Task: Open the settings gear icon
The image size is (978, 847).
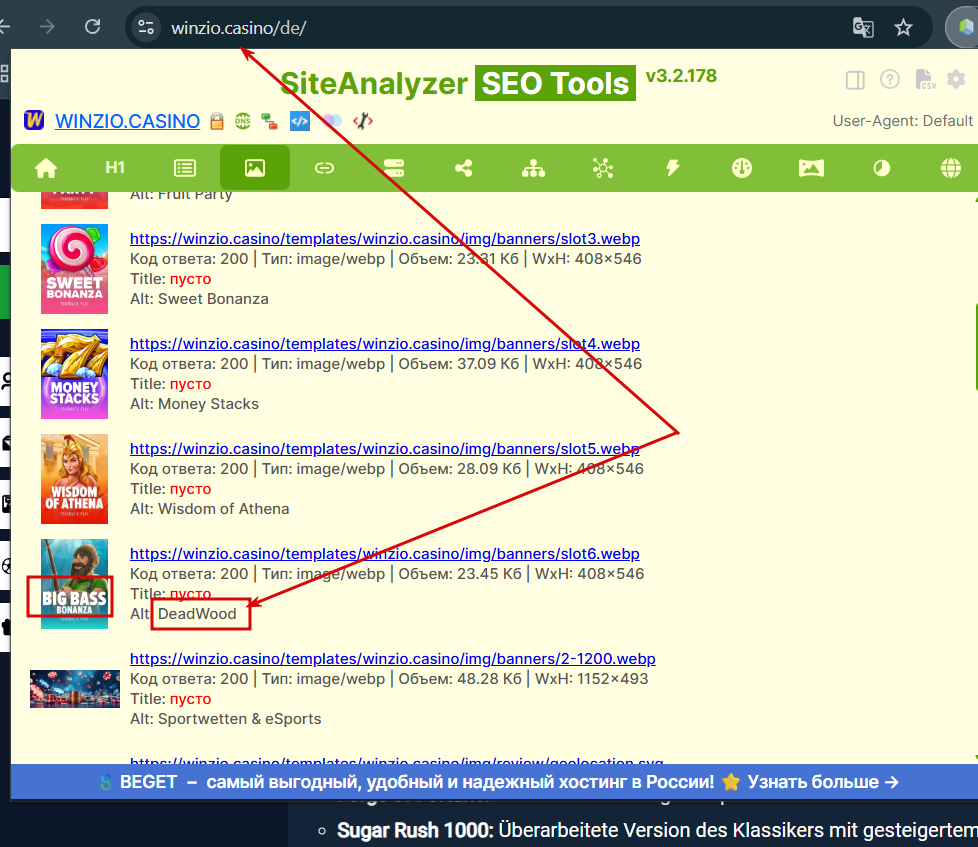Action: pyautogui.click(x=956, y=79)
